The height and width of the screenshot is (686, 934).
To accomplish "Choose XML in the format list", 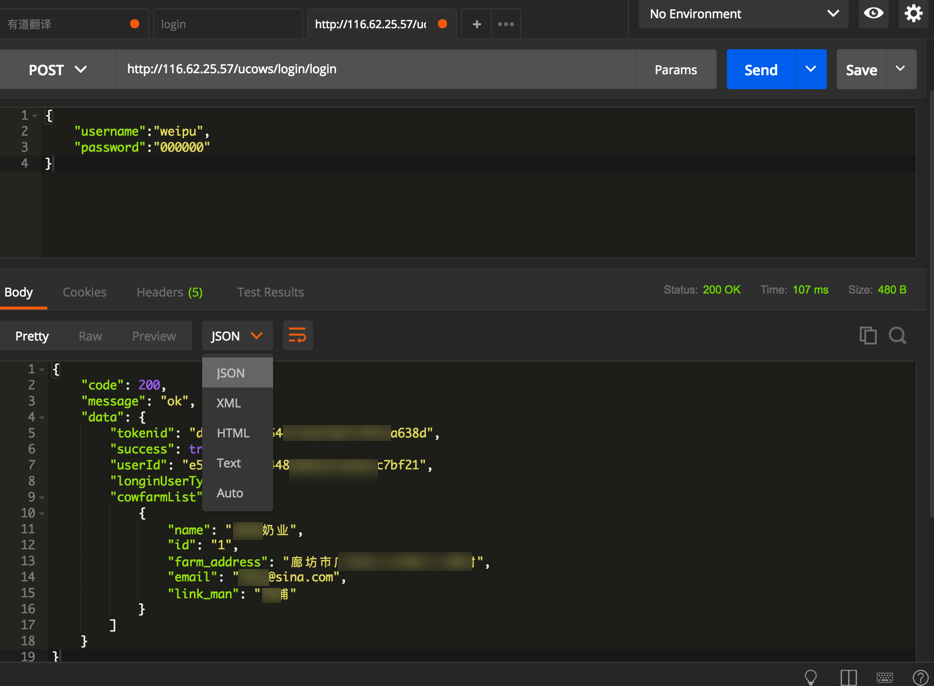I will coord(238,403).
